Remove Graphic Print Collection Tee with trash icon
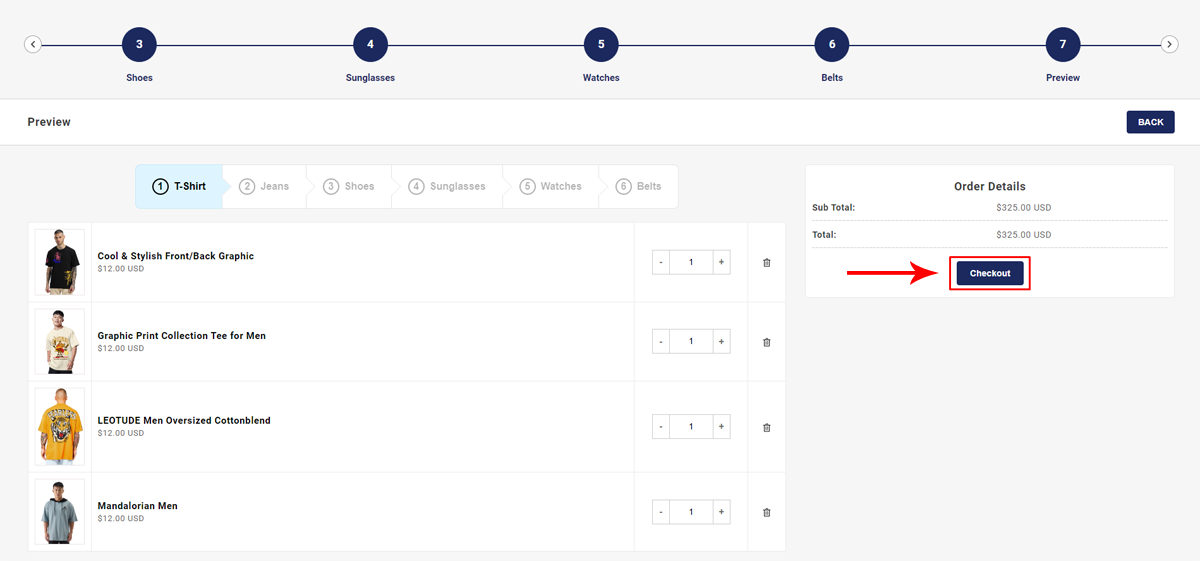 click(767, 342)
